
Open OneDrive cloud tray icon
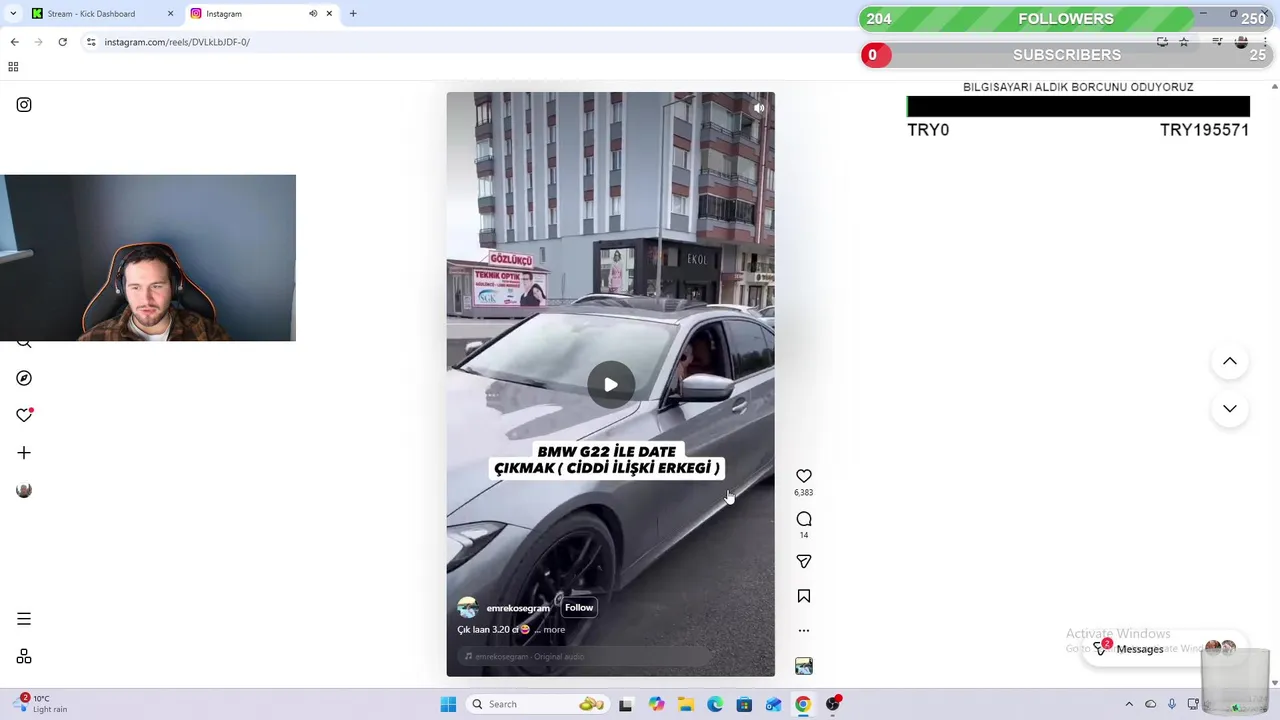tap(1150, 704)
